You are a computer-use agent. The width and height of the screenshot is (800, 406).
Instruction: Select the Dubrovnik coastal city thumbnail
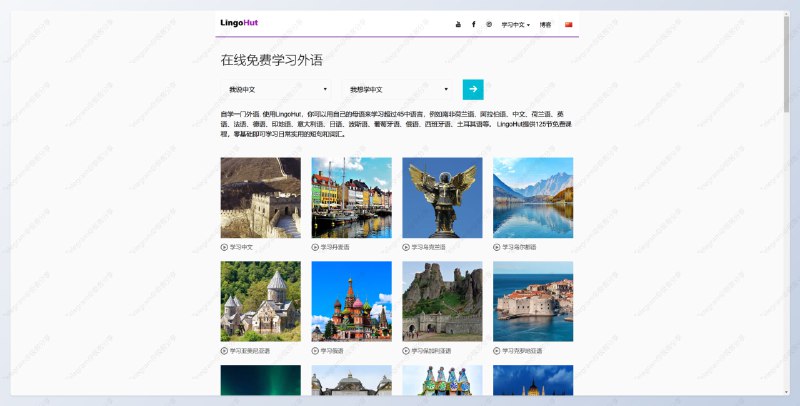533,301
